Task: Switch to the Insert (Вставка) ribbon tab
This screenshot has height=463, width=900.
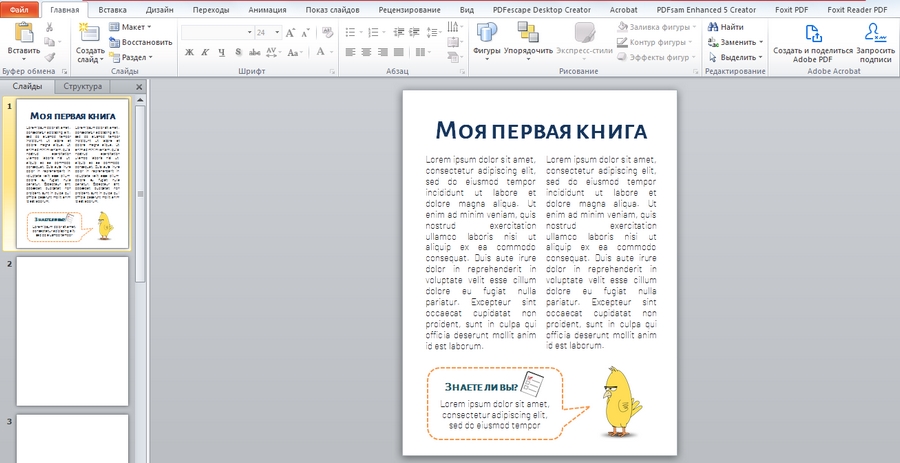Action: point(111,9)
